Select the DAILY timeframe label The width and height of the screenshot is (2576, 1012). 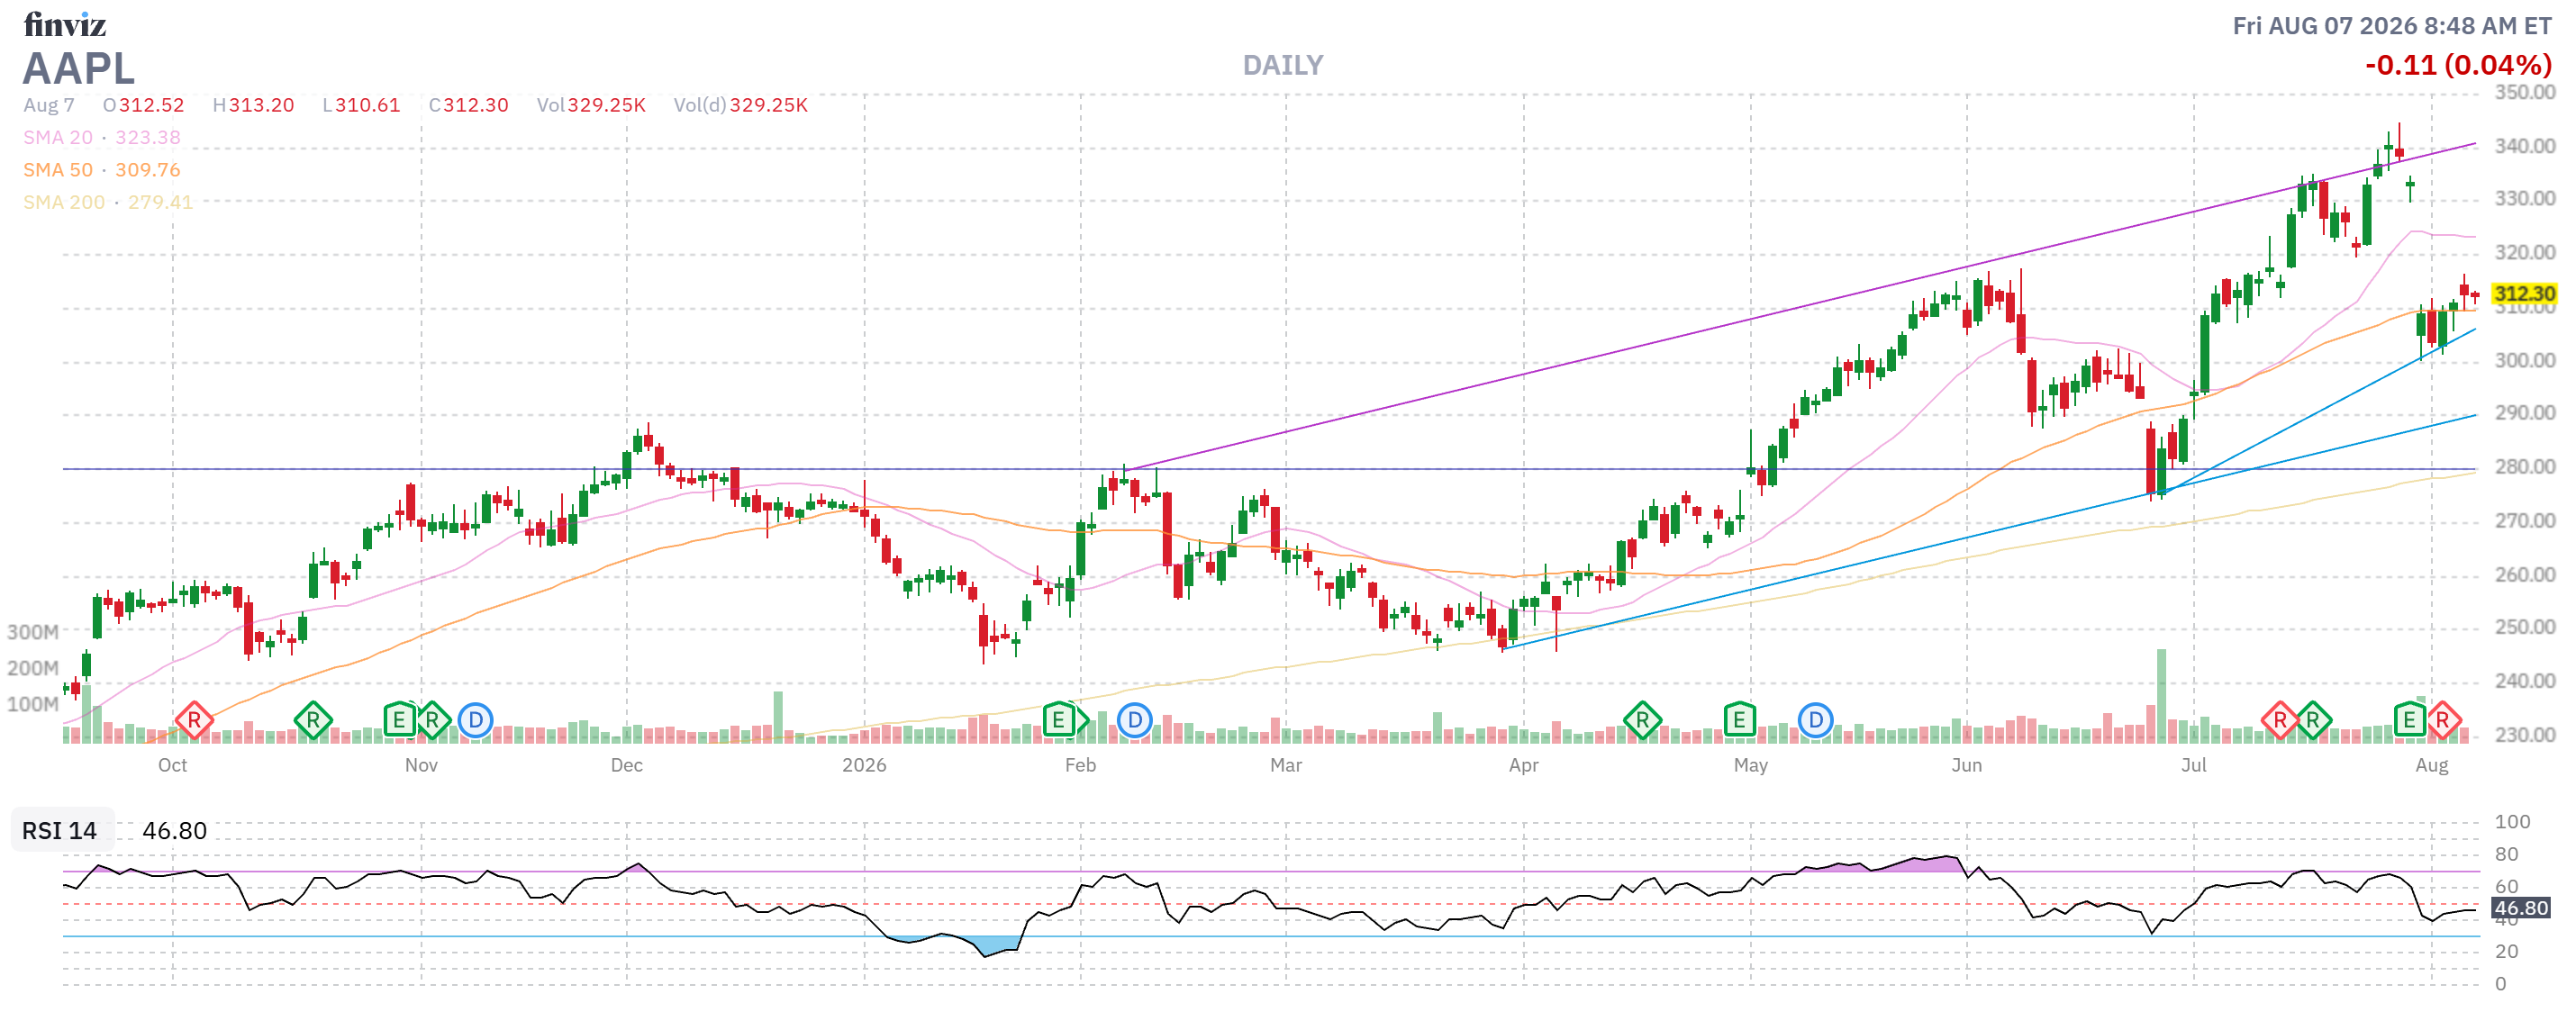[1283, 66]
